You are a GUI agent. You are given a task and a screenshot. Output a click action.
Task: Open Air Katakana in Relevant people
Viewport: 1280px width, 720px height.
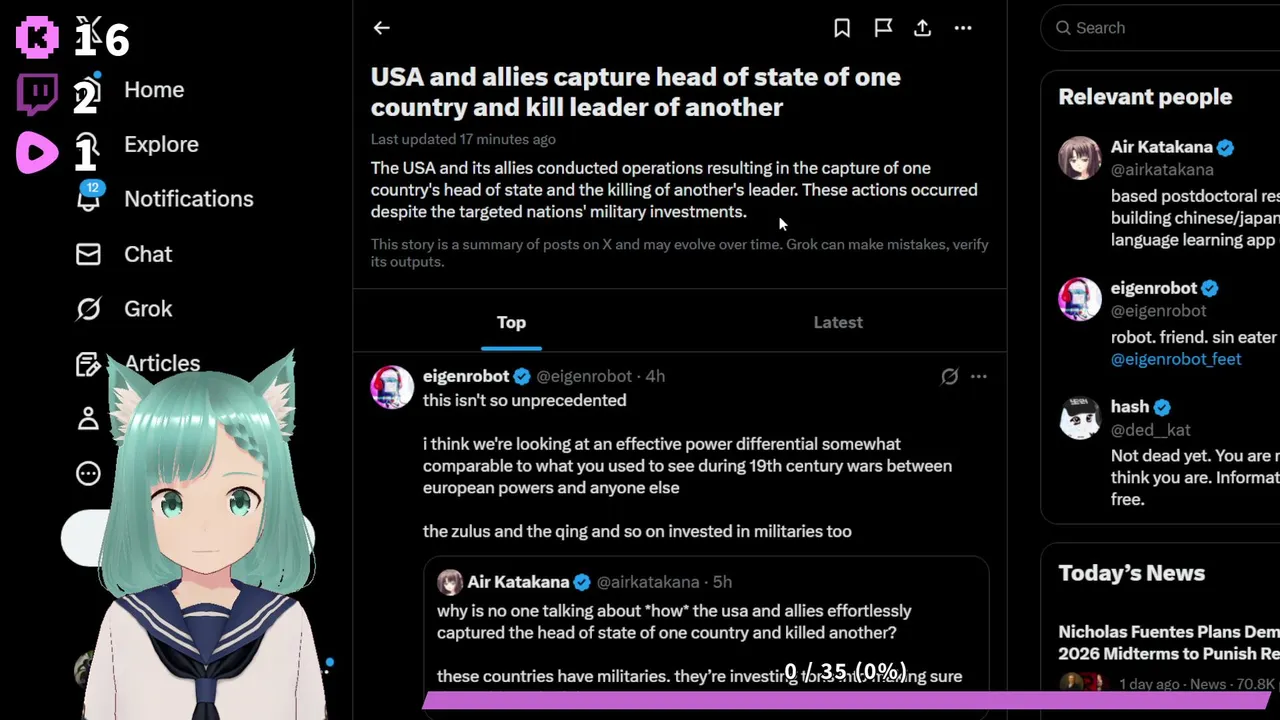coord(1161,147)
